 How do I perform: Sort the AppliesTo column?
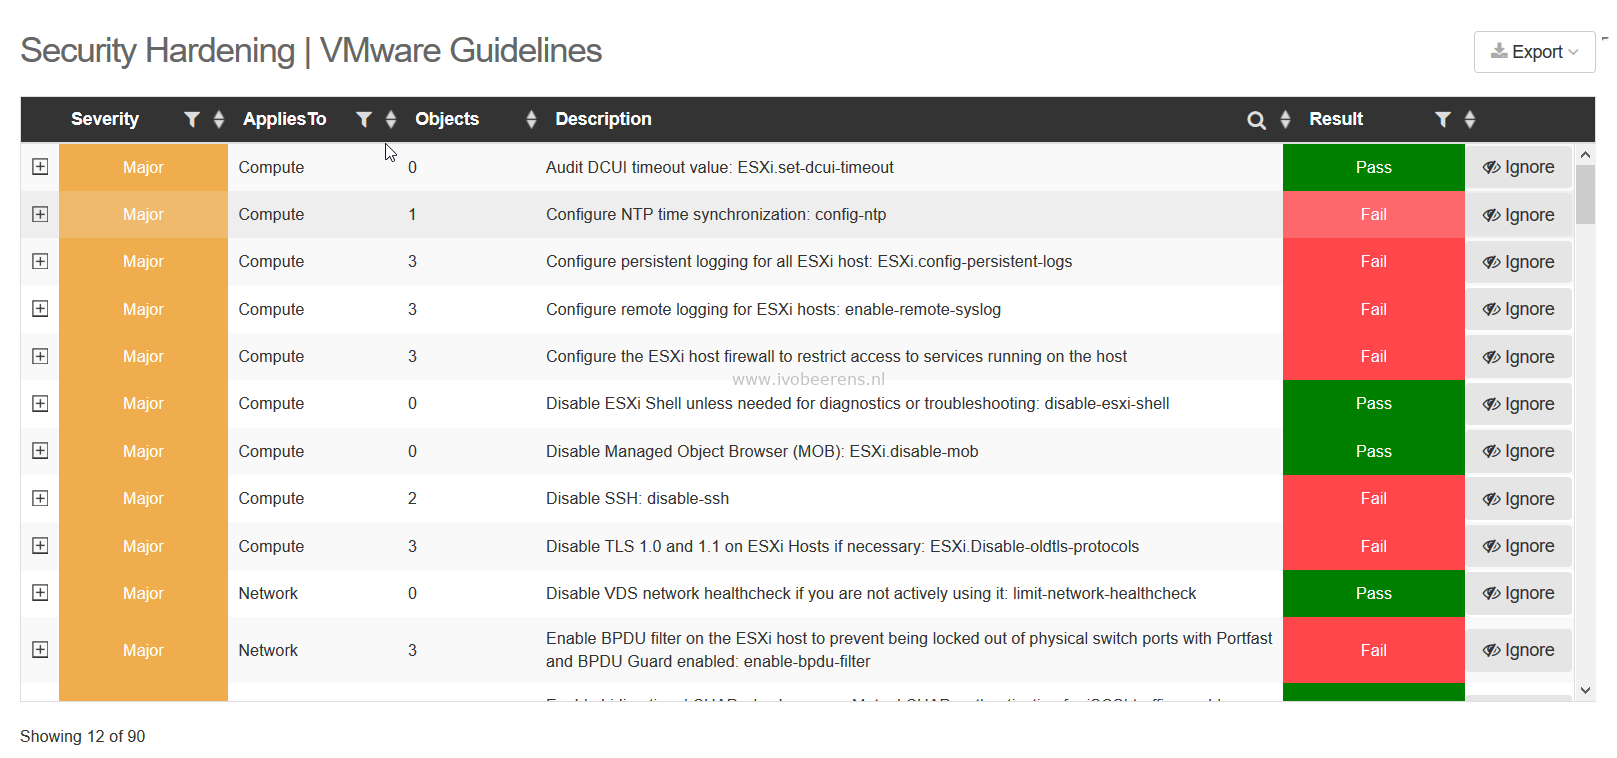pos(391,120)
